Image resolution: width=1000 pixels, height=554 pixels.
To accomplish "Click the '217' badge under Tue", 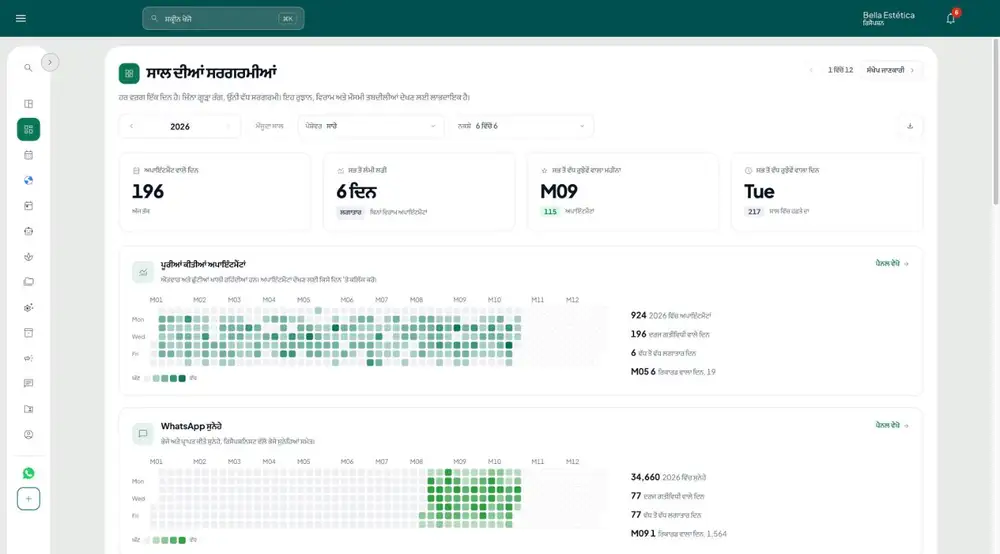I will click(754, 212).
